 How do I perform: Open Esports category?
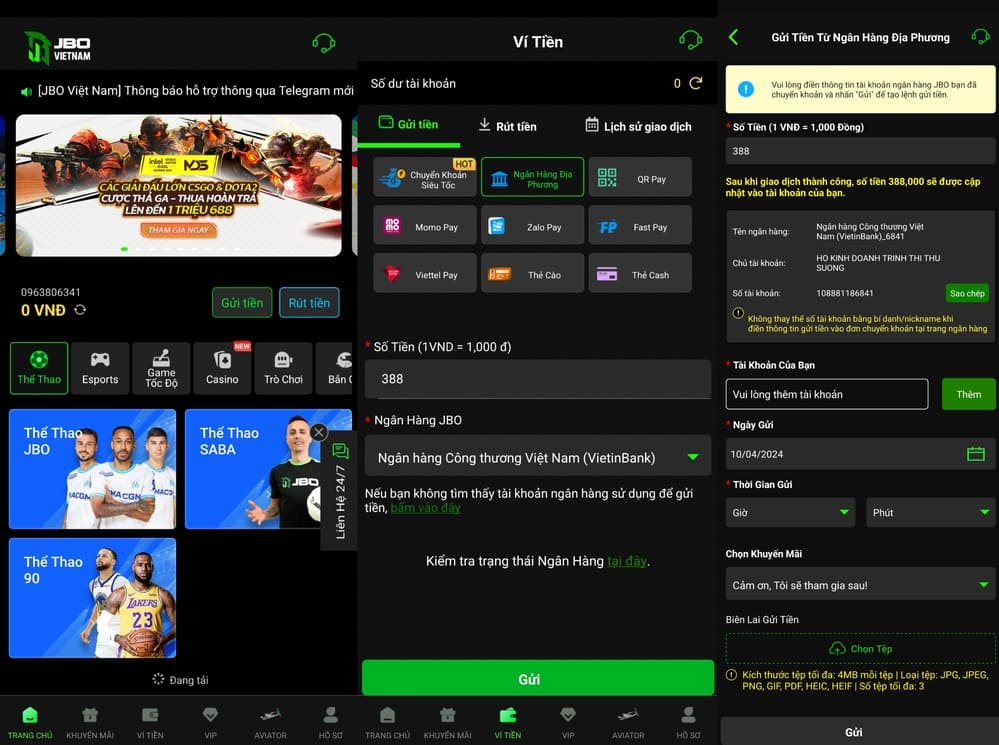coord(100,368)
